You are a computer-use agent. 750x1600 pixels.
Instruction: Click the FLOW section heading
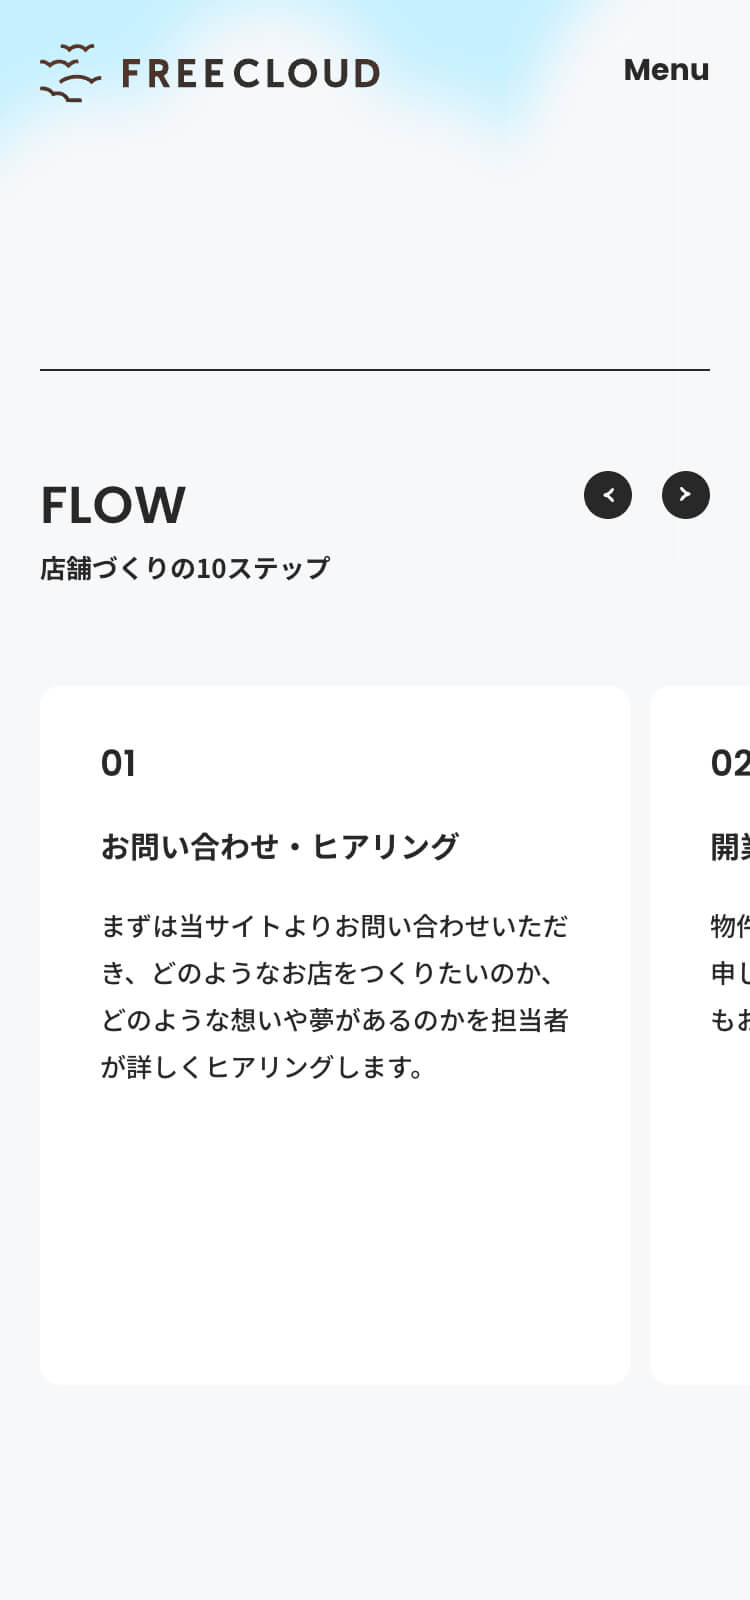tap(113, 505)
